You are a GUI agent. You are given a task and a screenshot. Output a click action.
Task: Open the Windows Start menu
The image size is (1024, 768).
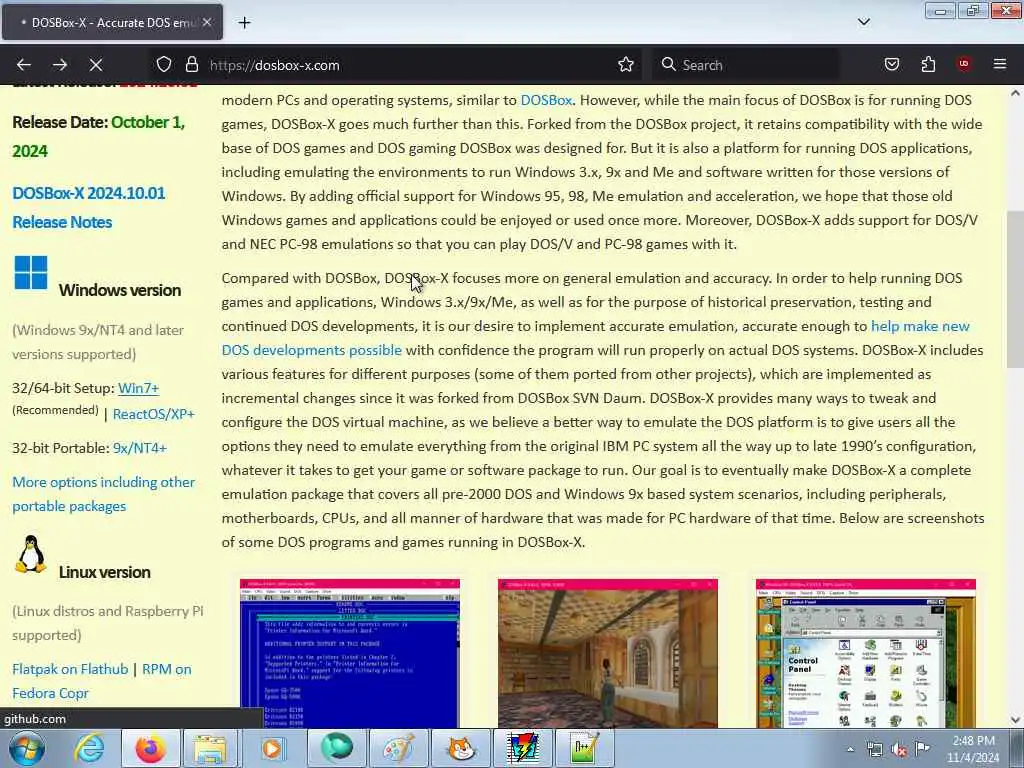click(x=27, y=748)
